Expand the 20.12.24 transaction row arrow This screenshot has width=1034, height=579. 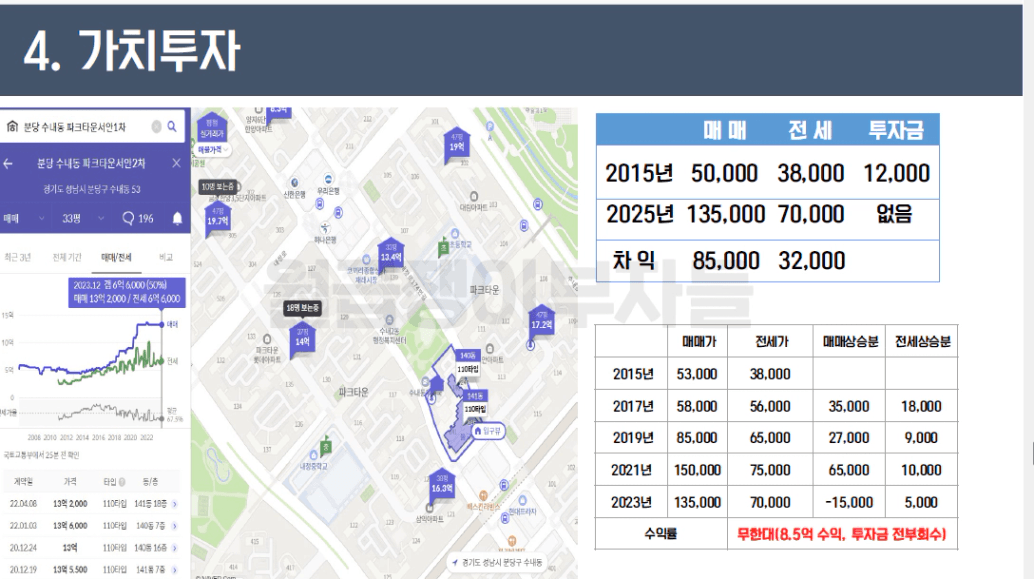coord(175,548)
